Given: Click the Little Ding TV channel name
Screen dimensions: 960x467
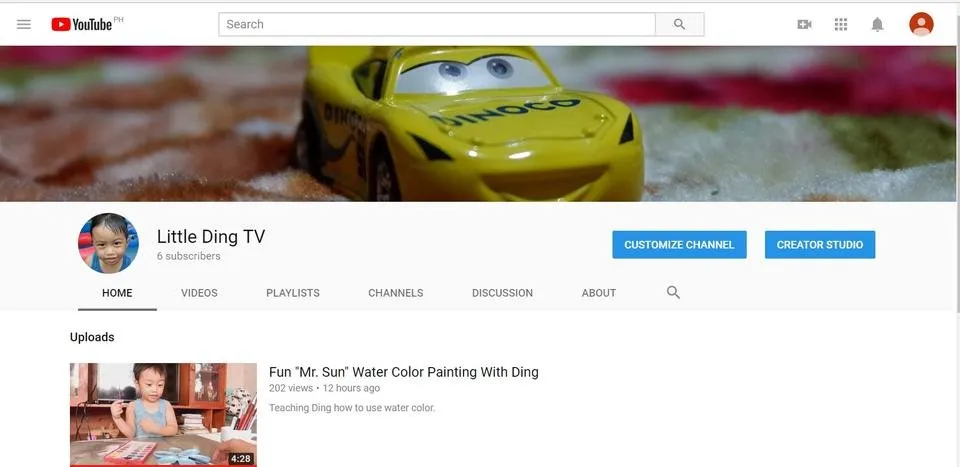Looking at the screenshot, I should click(x=211, y=236).
